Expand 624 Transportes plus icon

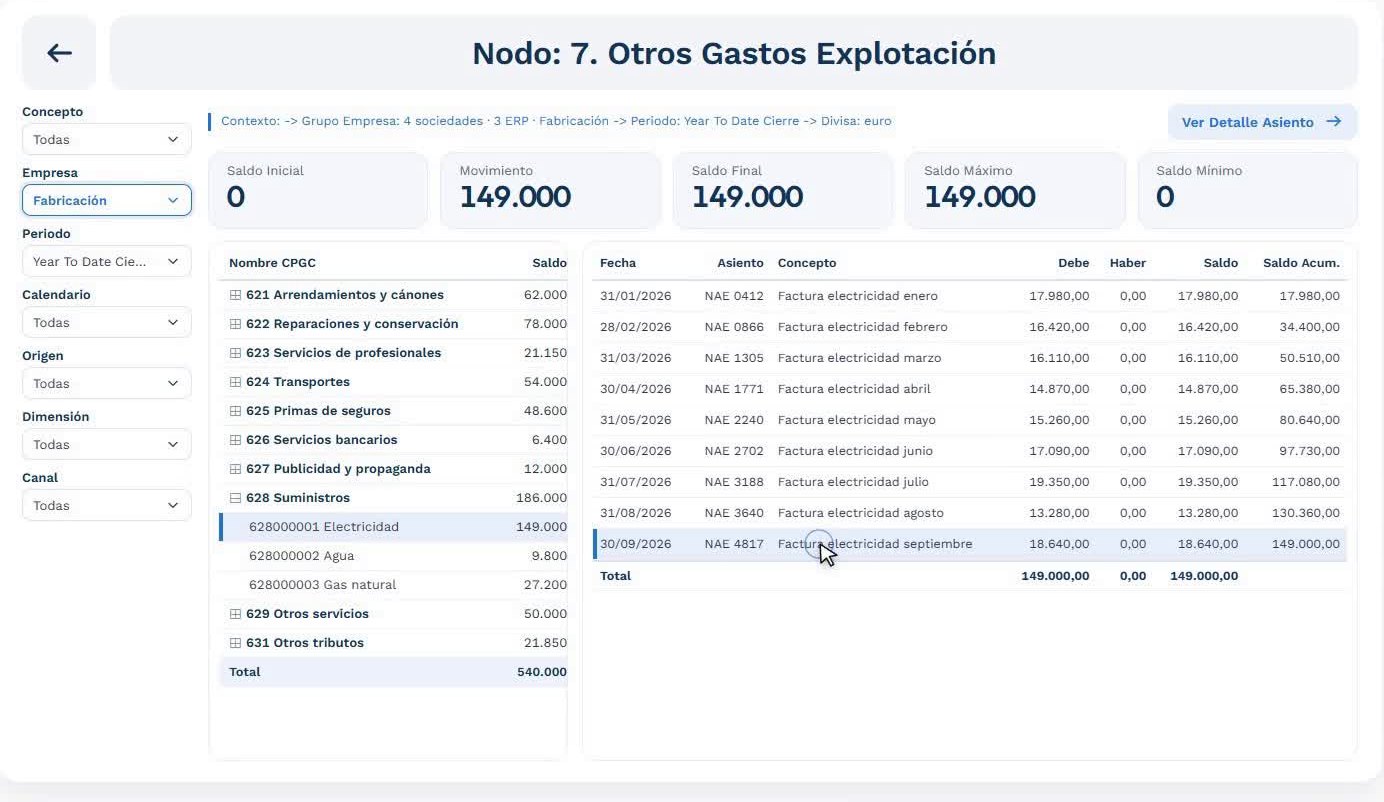click(236, 382)
